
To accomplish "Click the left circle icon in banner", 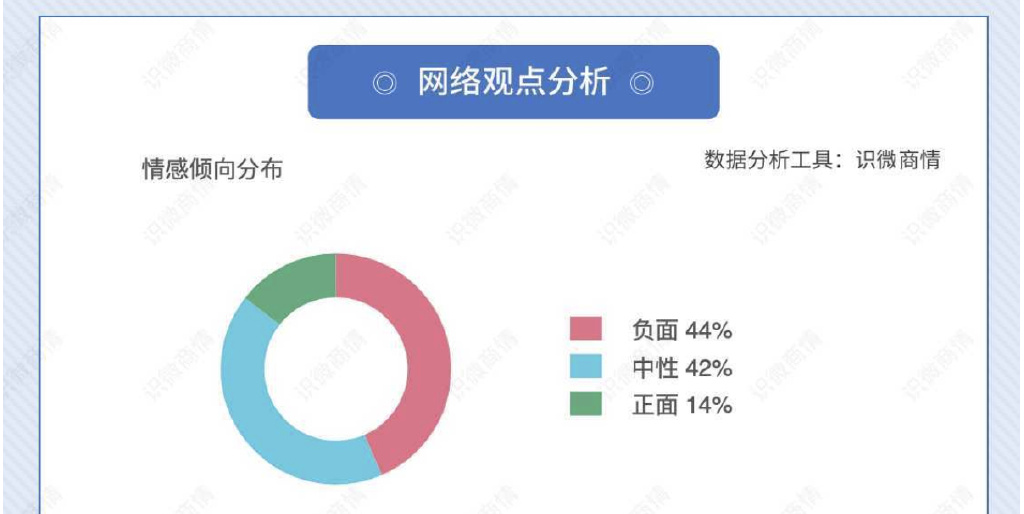I will coord(385,84).
